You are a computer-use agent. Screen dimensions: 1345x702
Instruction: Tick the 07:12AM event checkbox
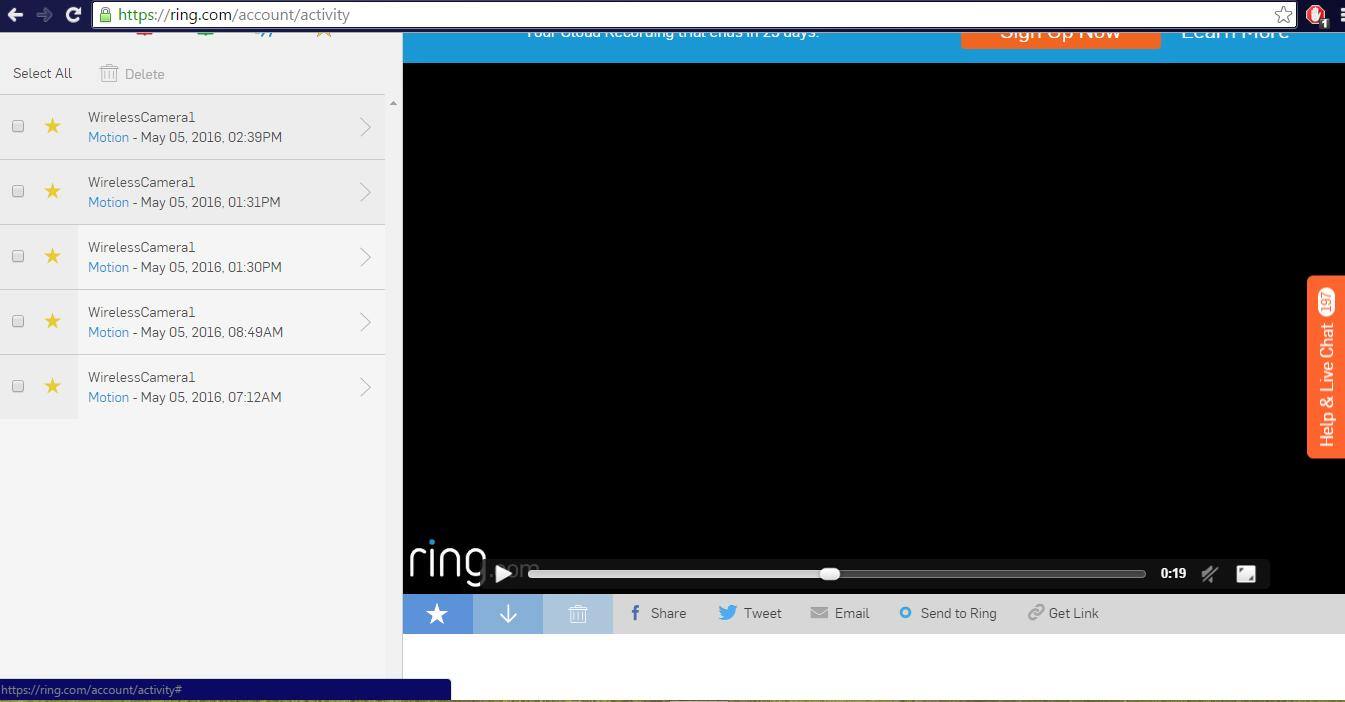pos(18,386)
